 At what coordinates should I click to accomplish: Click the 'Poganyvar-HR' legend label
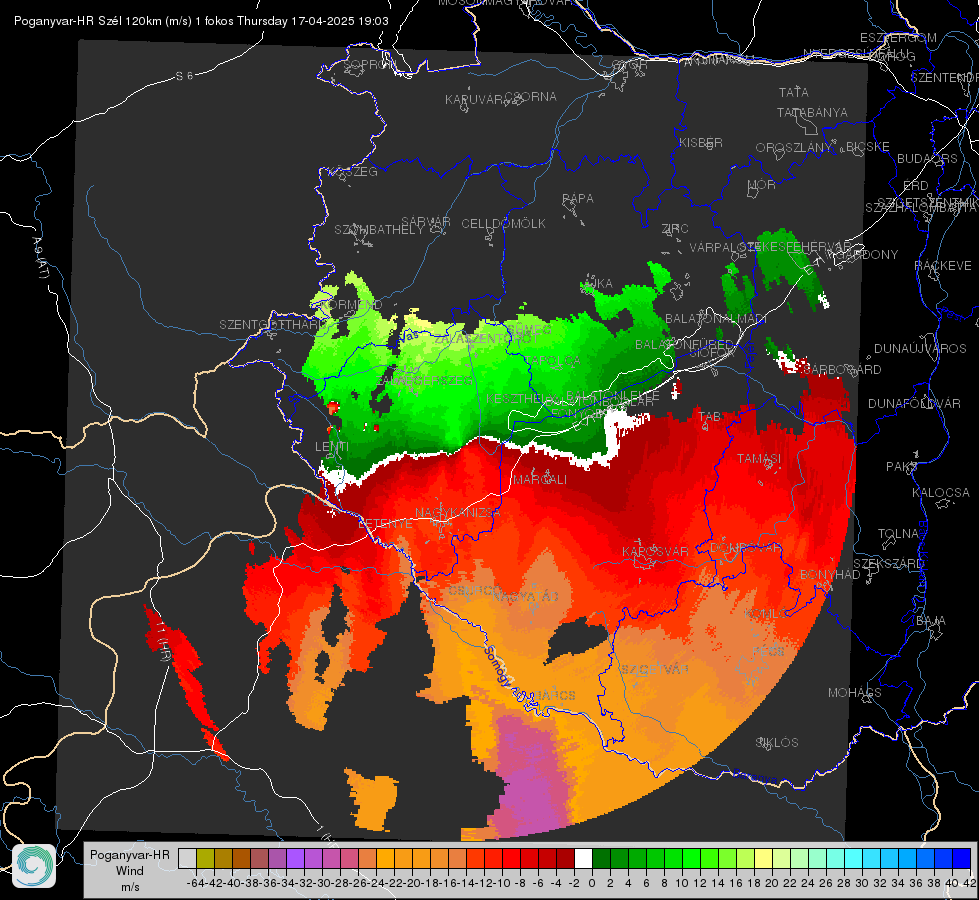[x=130, y=854]
